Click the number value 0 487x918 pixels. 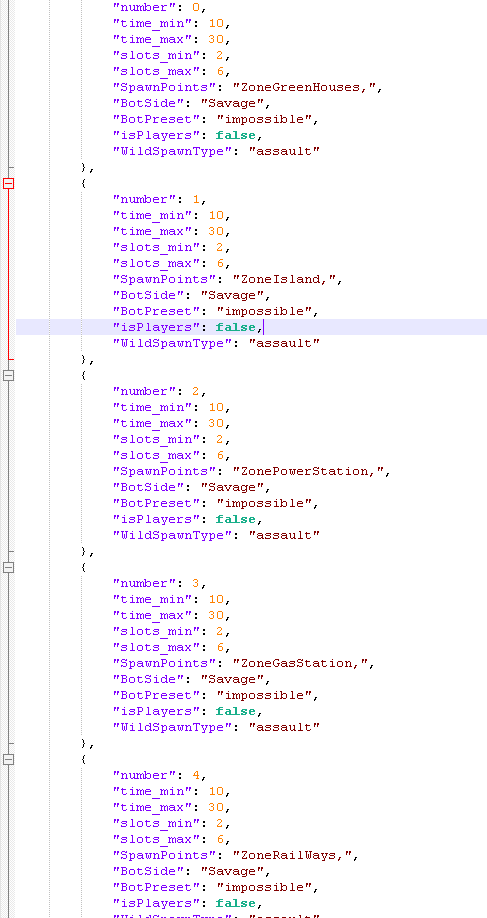[x=196, y=8]
